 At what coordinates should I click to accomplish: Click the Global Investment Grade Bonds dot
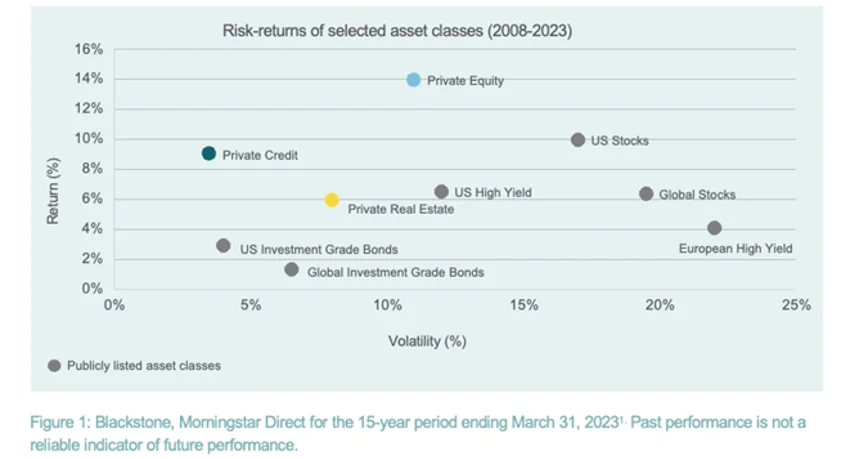[x=291, y=269]
